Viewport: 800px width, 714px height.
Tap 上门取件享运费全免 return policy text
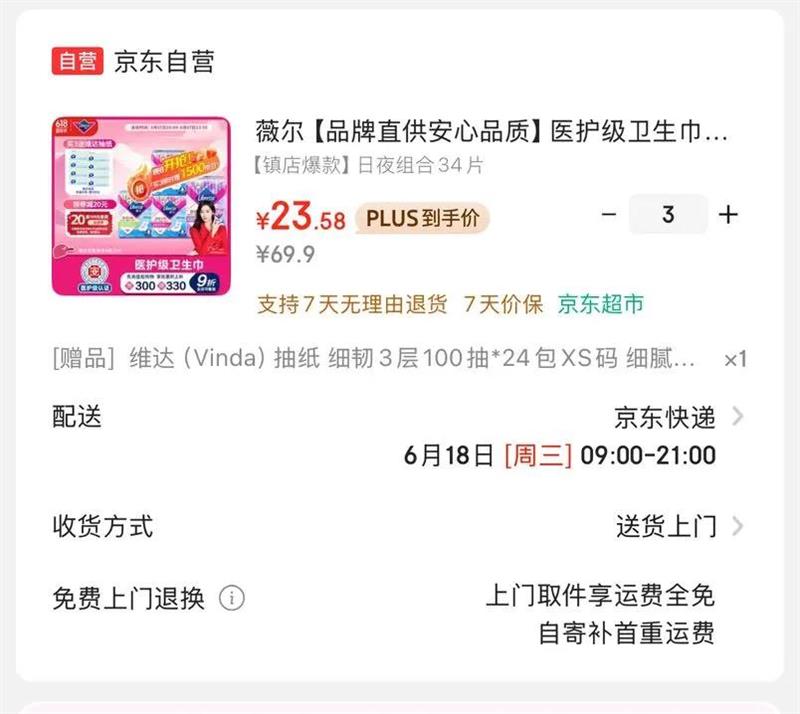(x=600, y=595)
